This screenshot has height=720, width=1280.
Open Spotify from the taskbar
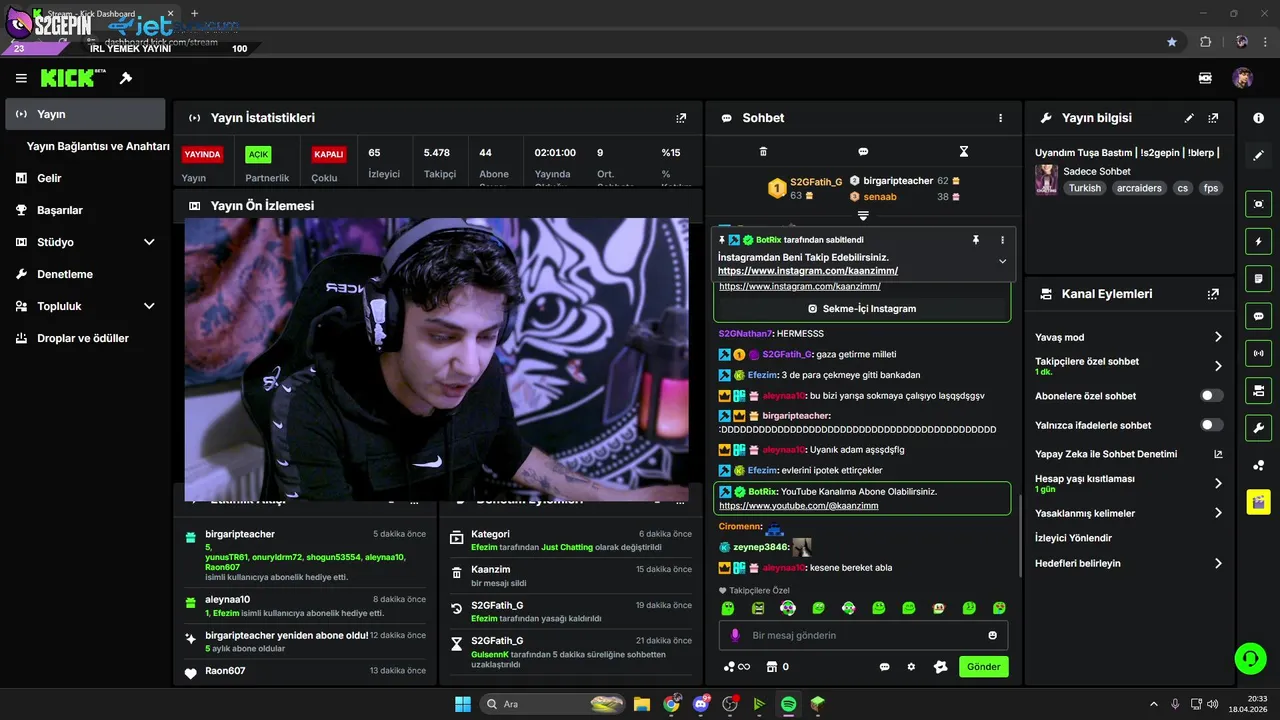coord(788,704)
